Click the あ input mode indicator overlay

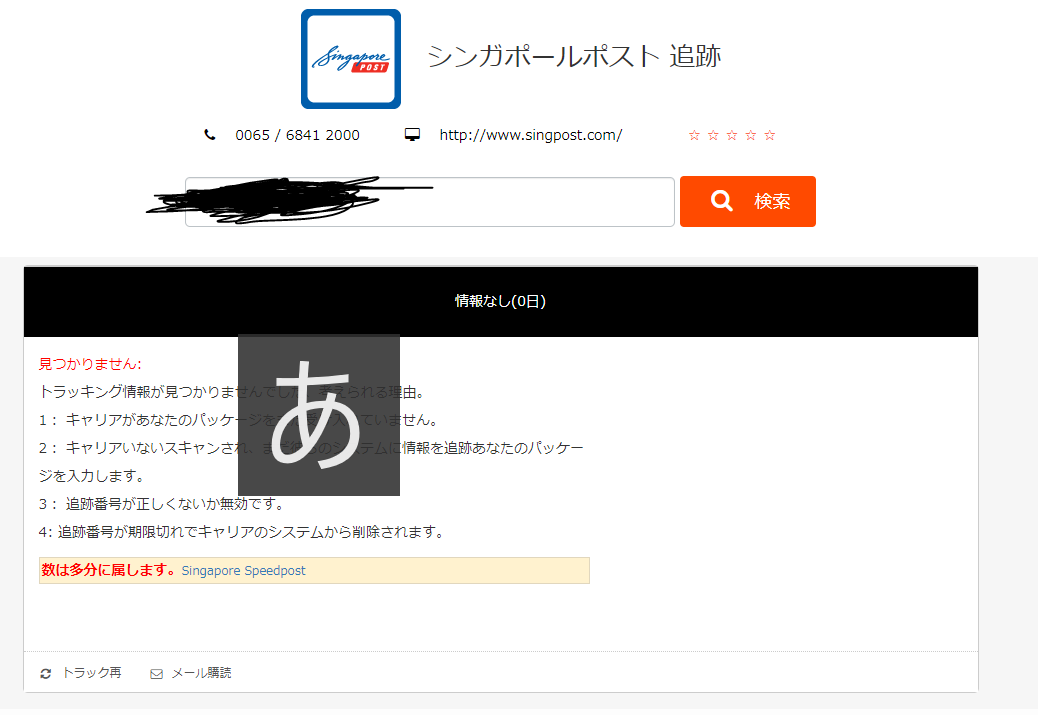319,415
